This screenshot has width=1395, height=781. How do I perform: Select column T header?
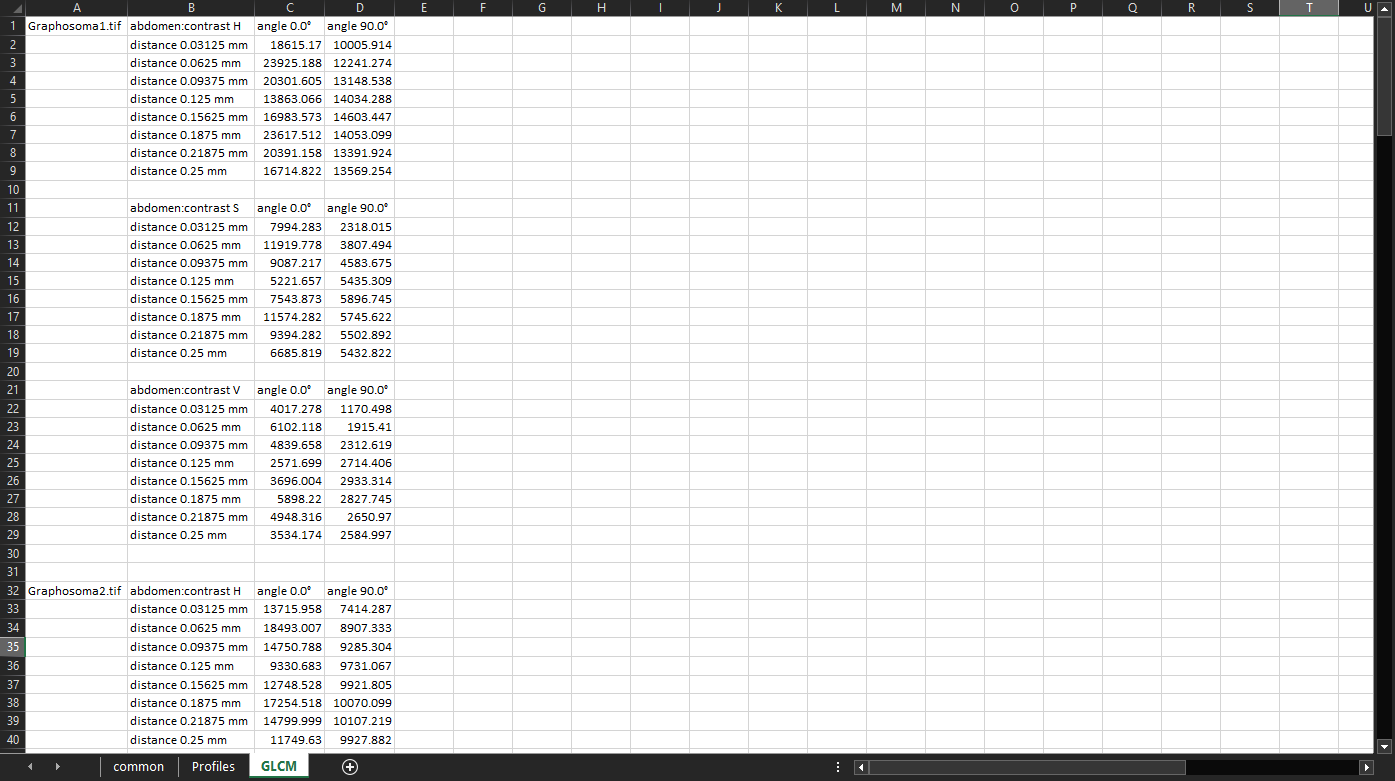[1308, 8]
